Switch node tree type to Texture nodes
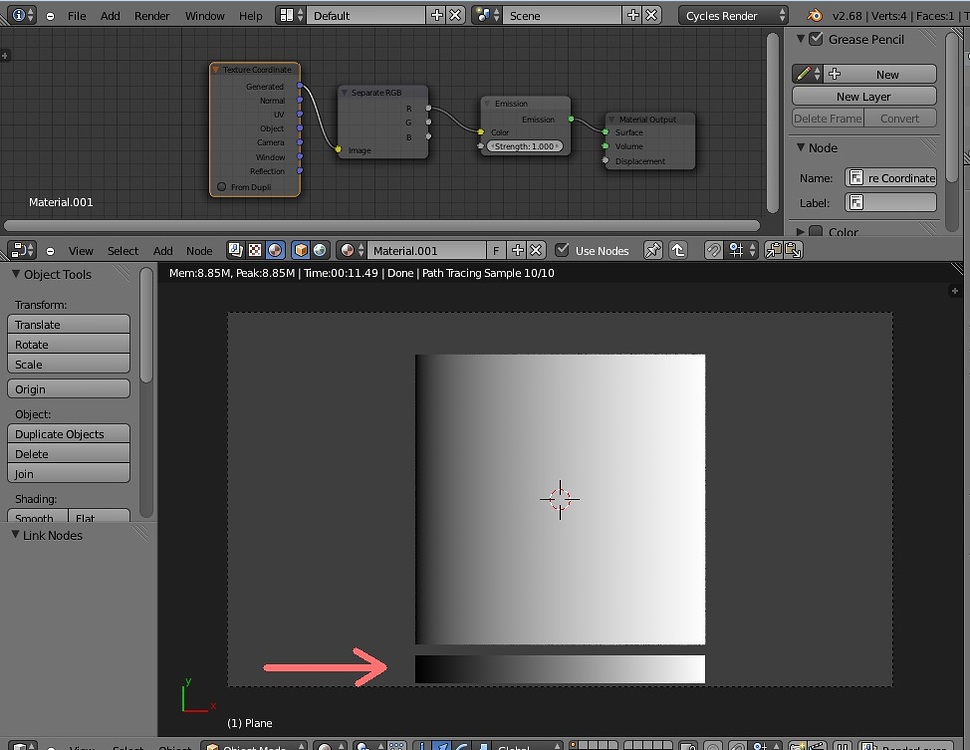 click(x=255, y=250)
